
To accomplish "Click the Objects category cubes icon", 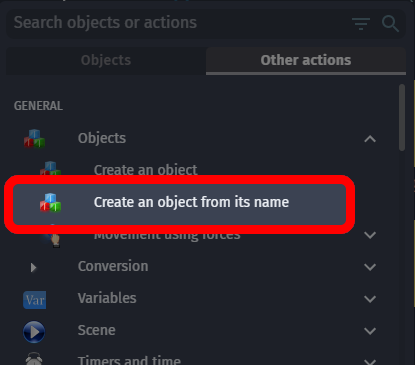I will pos(34,138).
